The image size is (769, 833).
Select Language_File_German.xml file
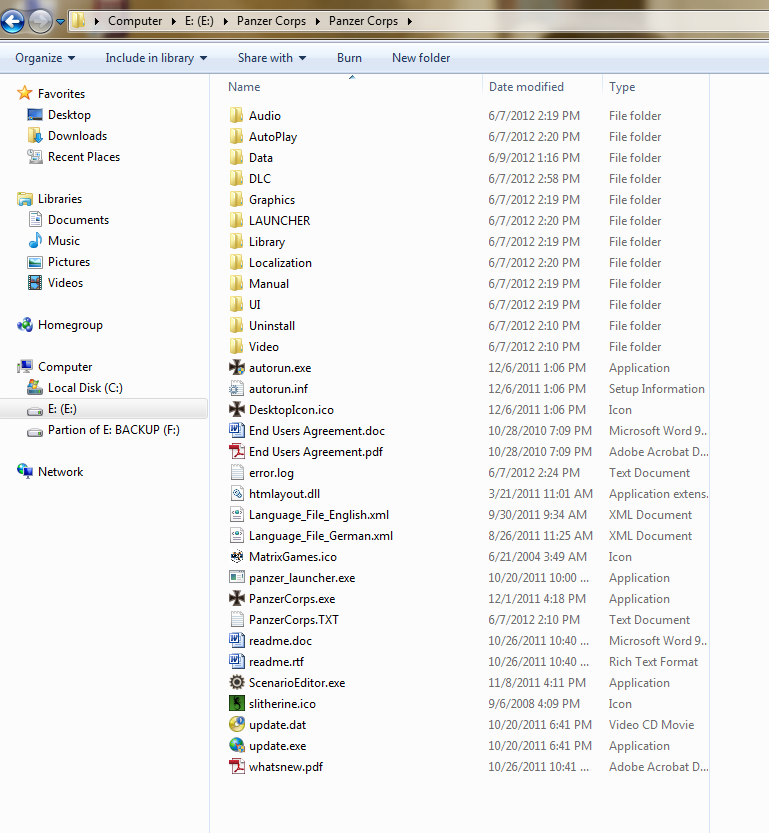[321, 536]
